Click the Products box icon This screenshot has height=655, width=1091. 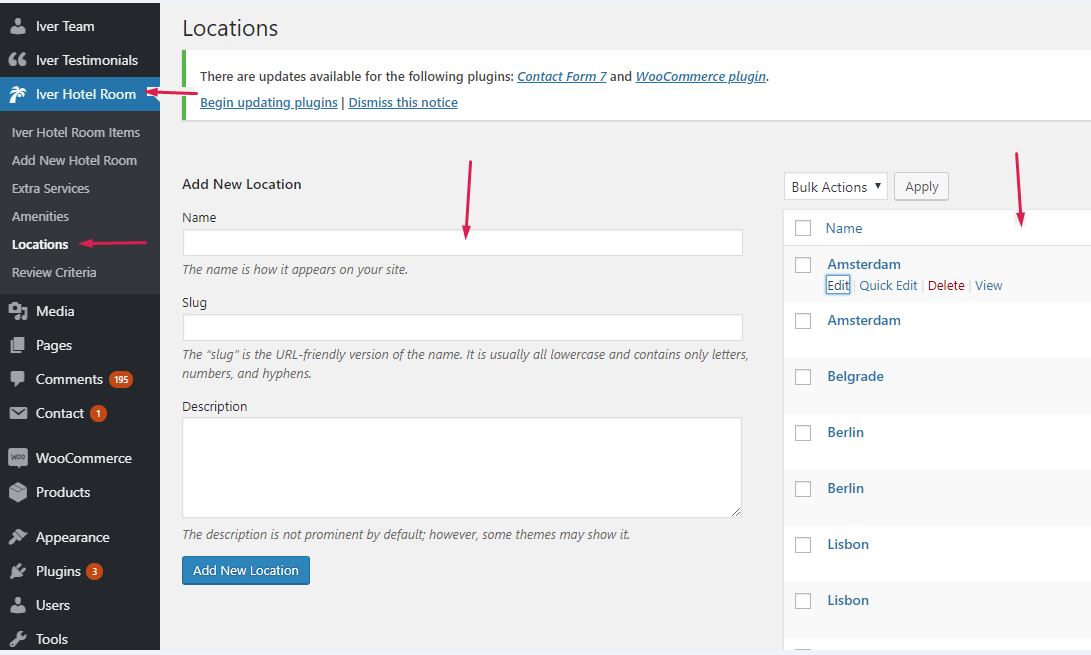click(x=18, y=492)
